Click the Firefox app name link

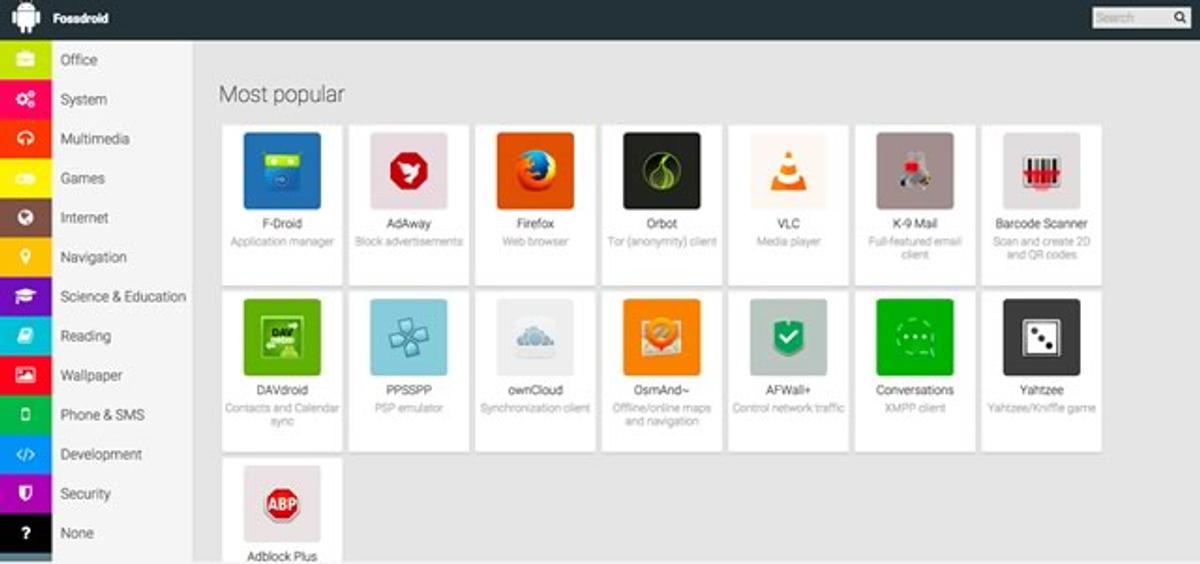click(535, 224)
